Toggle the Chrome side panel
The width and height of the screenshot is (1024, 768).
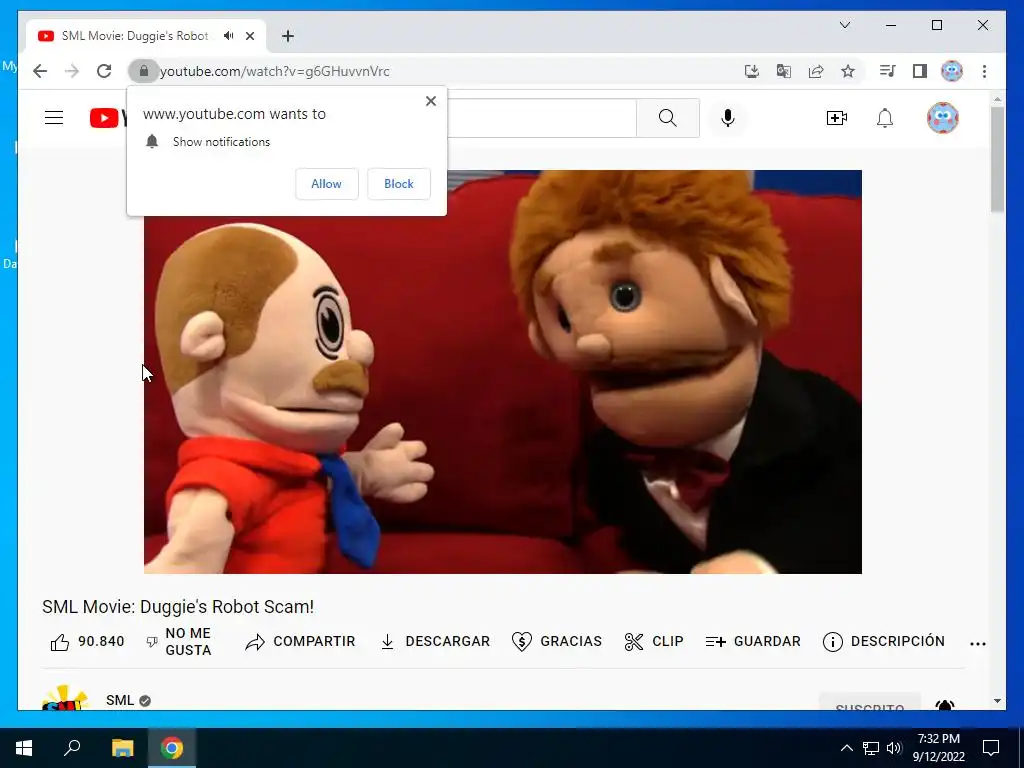[x=920, y=71]
